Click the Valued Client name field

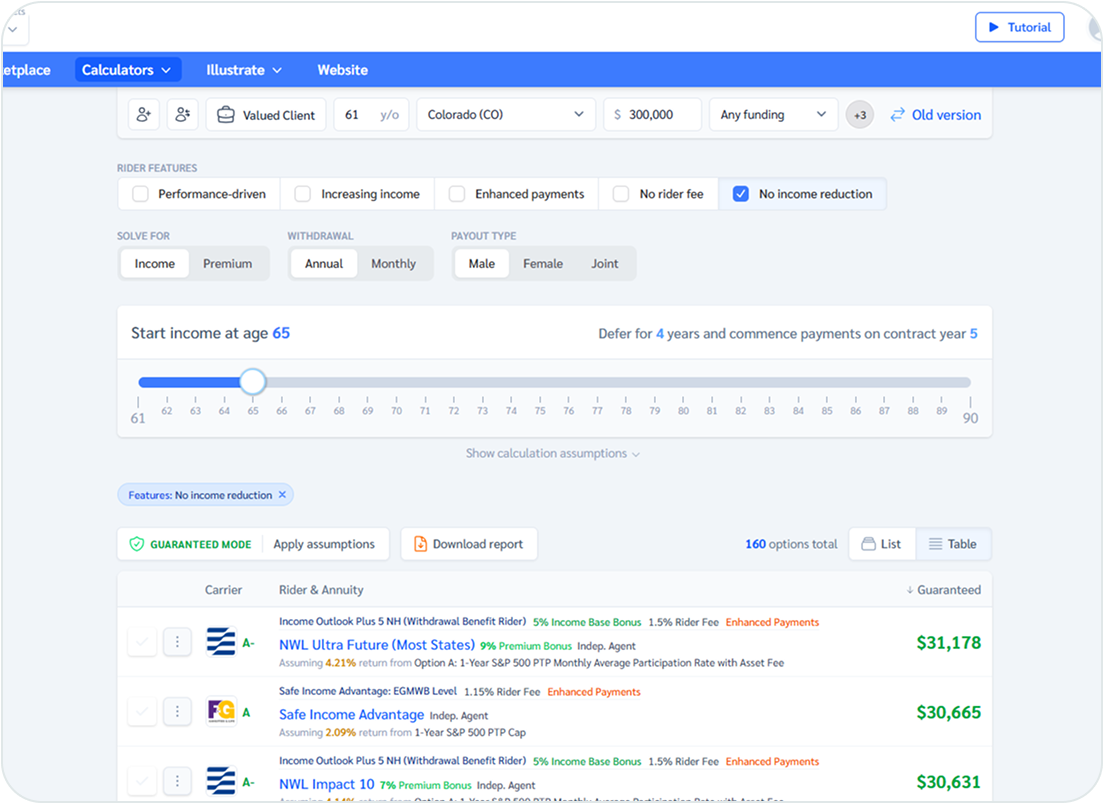[x=266, y=115]
